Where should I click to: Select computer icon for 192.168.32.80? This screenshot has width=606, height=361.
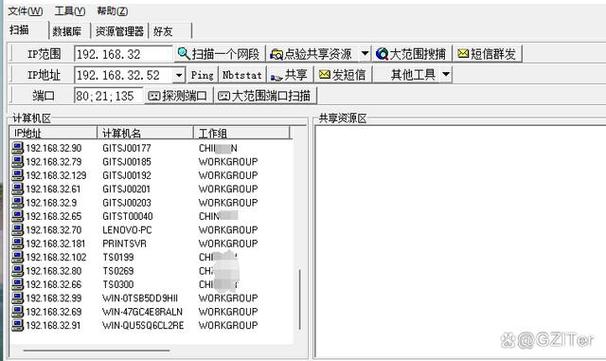pos(17,271)
